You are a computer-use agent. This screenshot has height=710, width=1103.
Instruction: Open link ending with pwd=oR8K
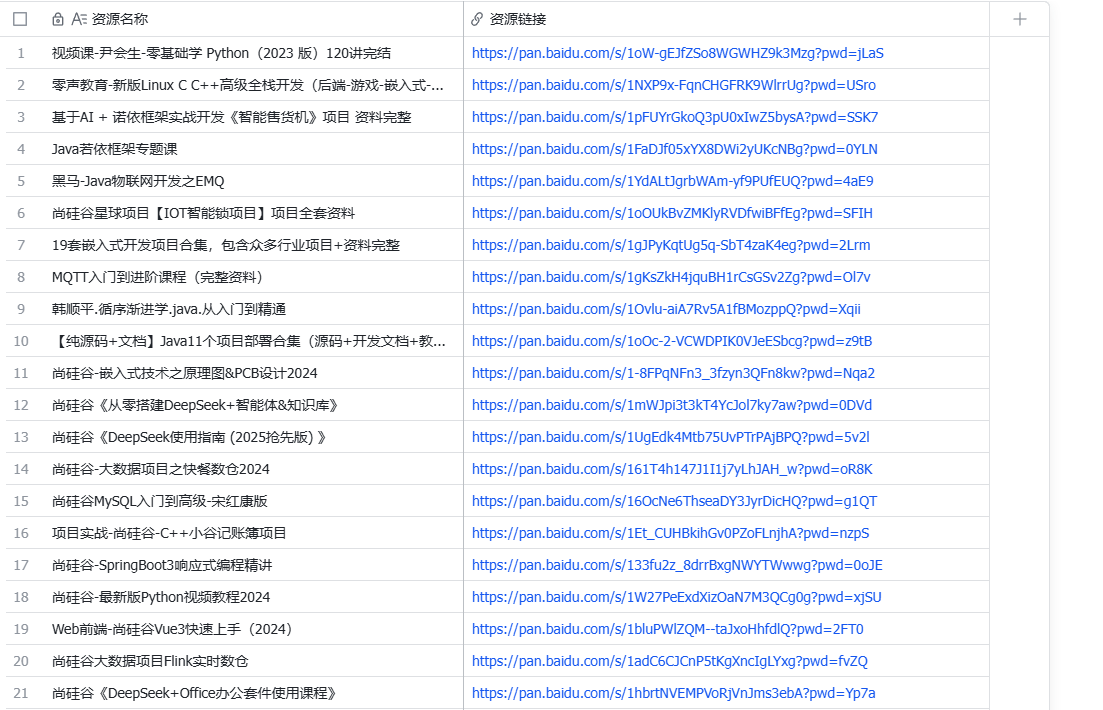672,469
